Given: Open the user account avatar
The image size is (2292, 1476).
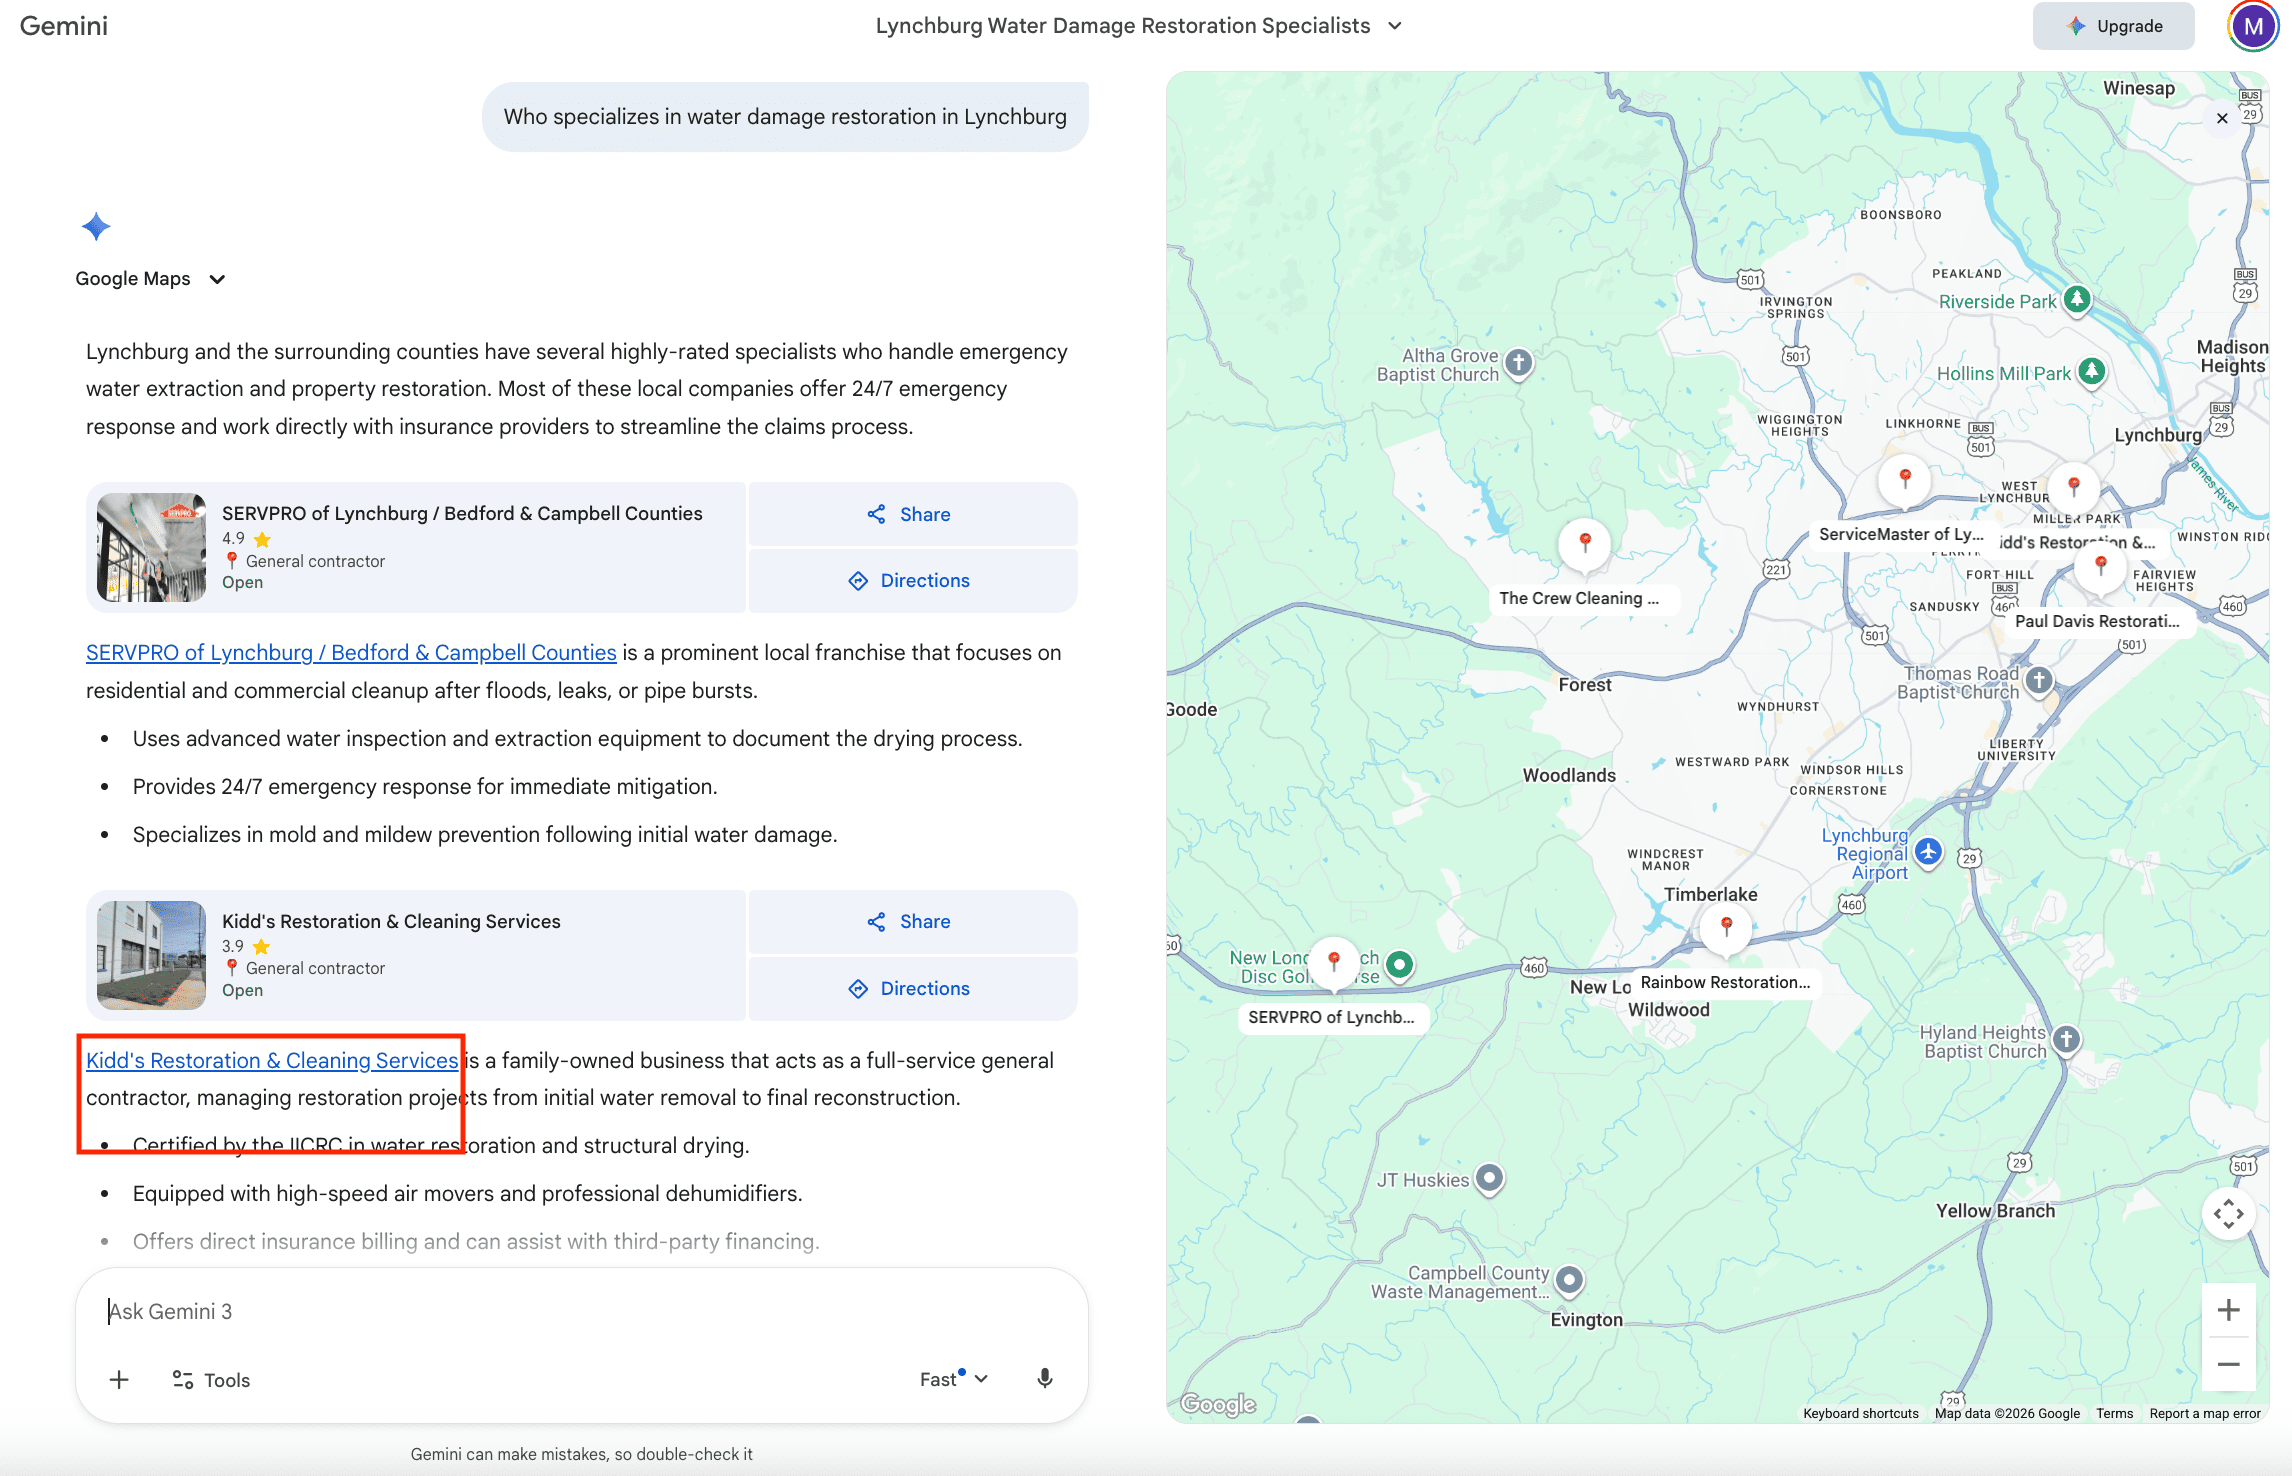Looking at the screenshot, I should click(x=2253, y=27).
